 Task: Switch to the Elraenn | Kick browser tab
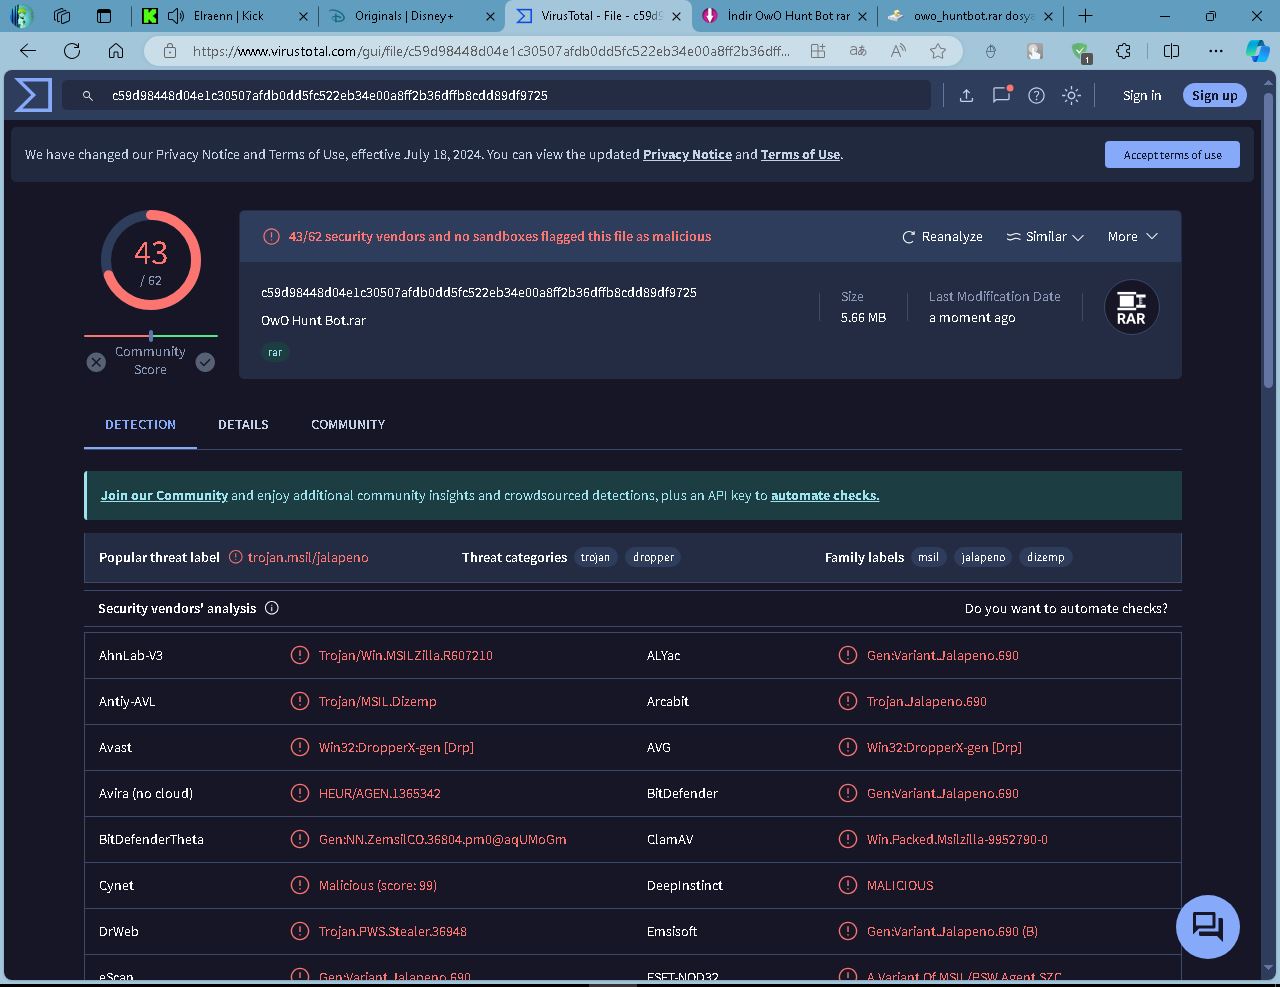(x=224, y=16)
